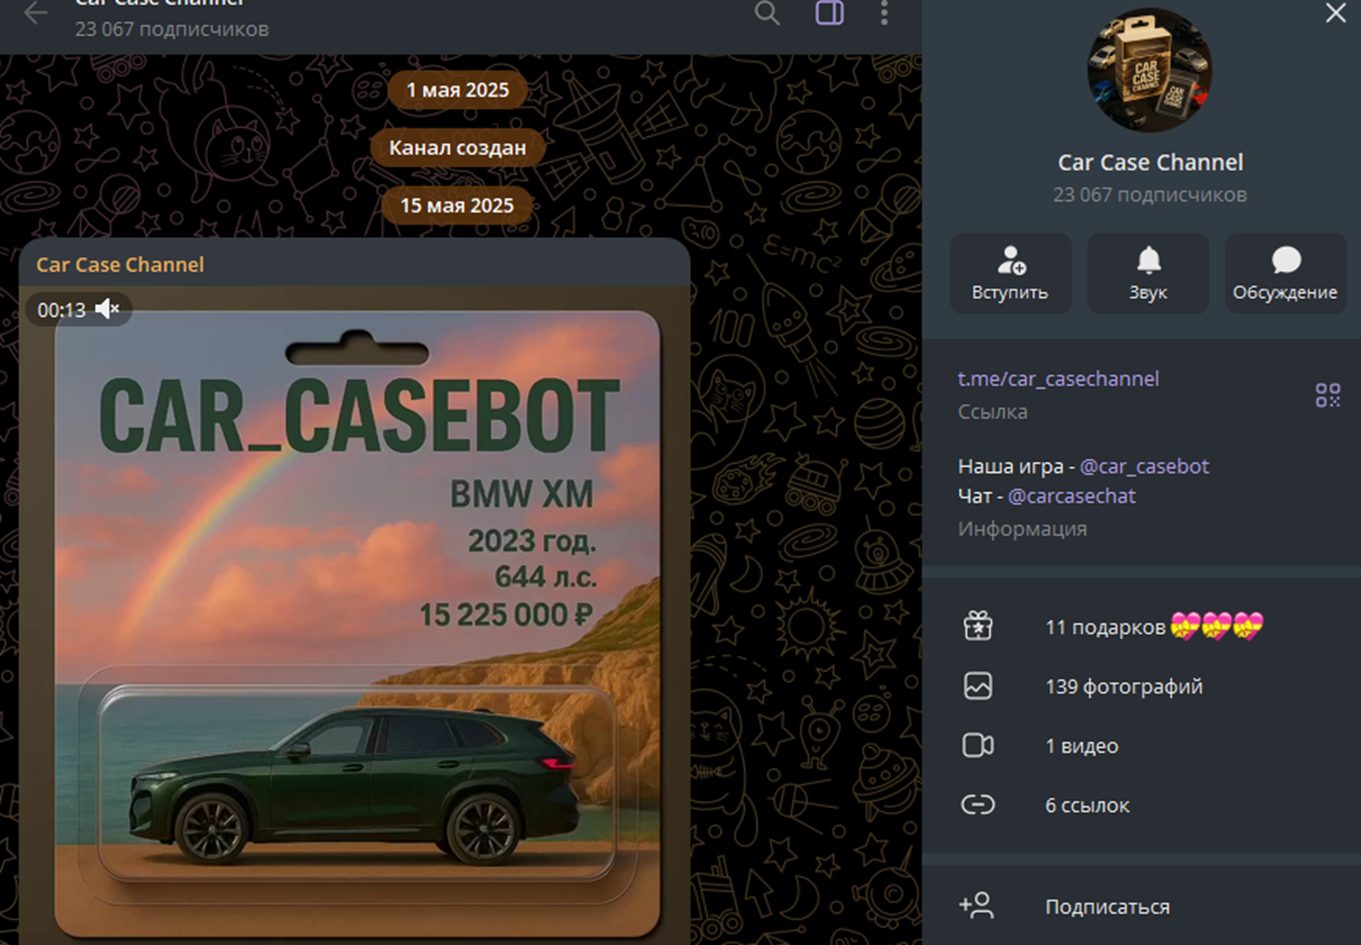Click the gift box icon
Image resolution: width=1361 pixels, height=945 pixels.
pos(977,627)
